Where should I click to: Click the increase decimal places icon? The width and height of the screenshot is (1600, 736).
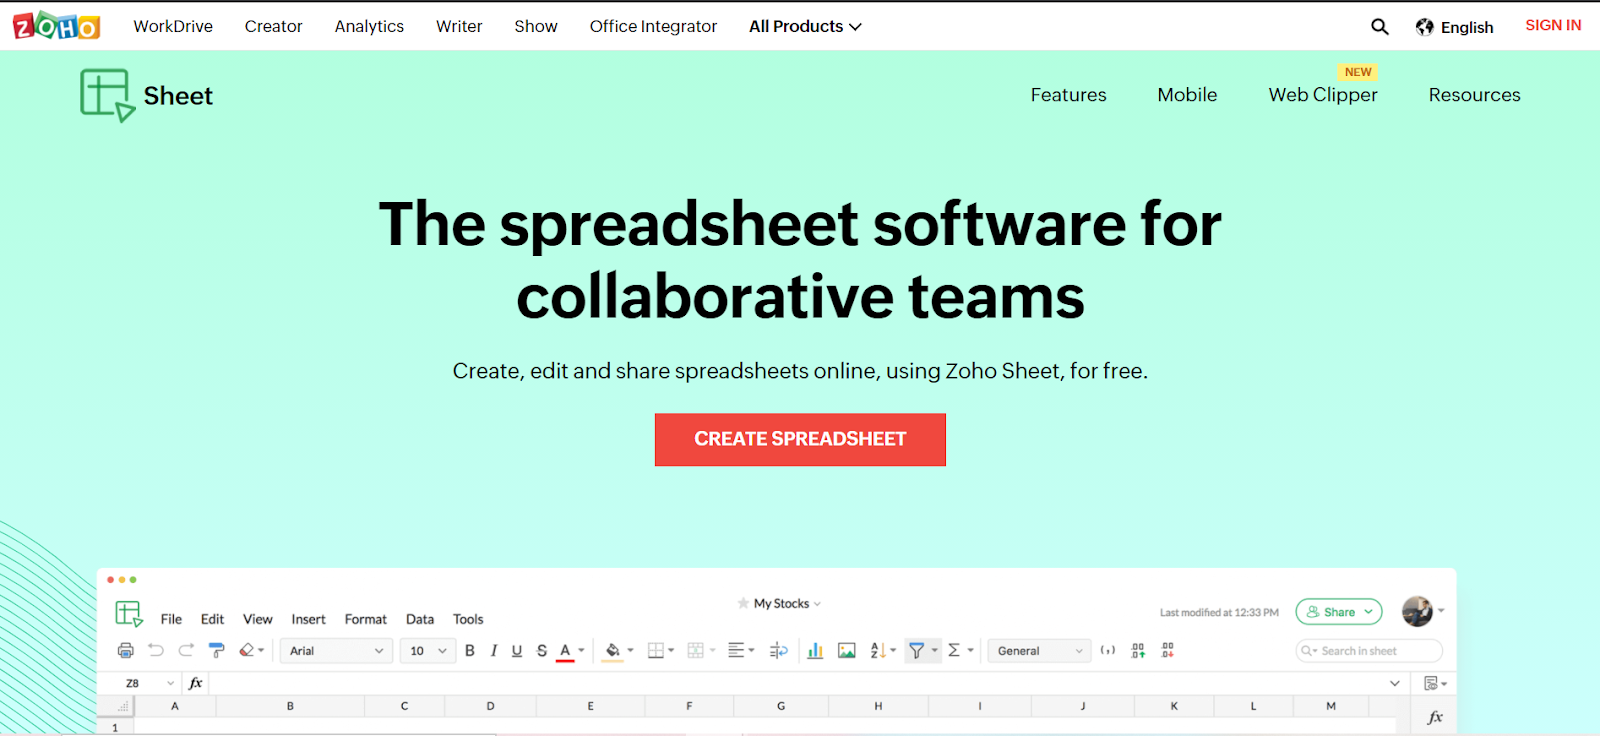(1138, 651)
